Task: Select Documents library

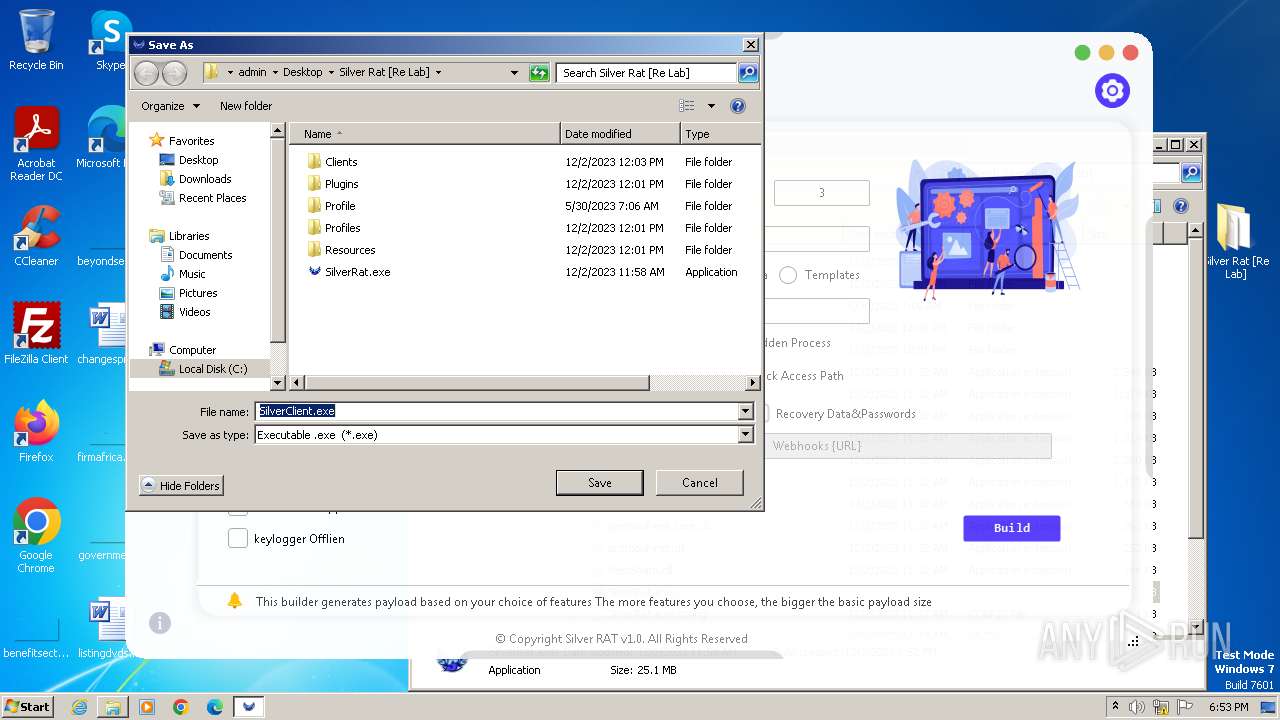Action: (205, 255)
